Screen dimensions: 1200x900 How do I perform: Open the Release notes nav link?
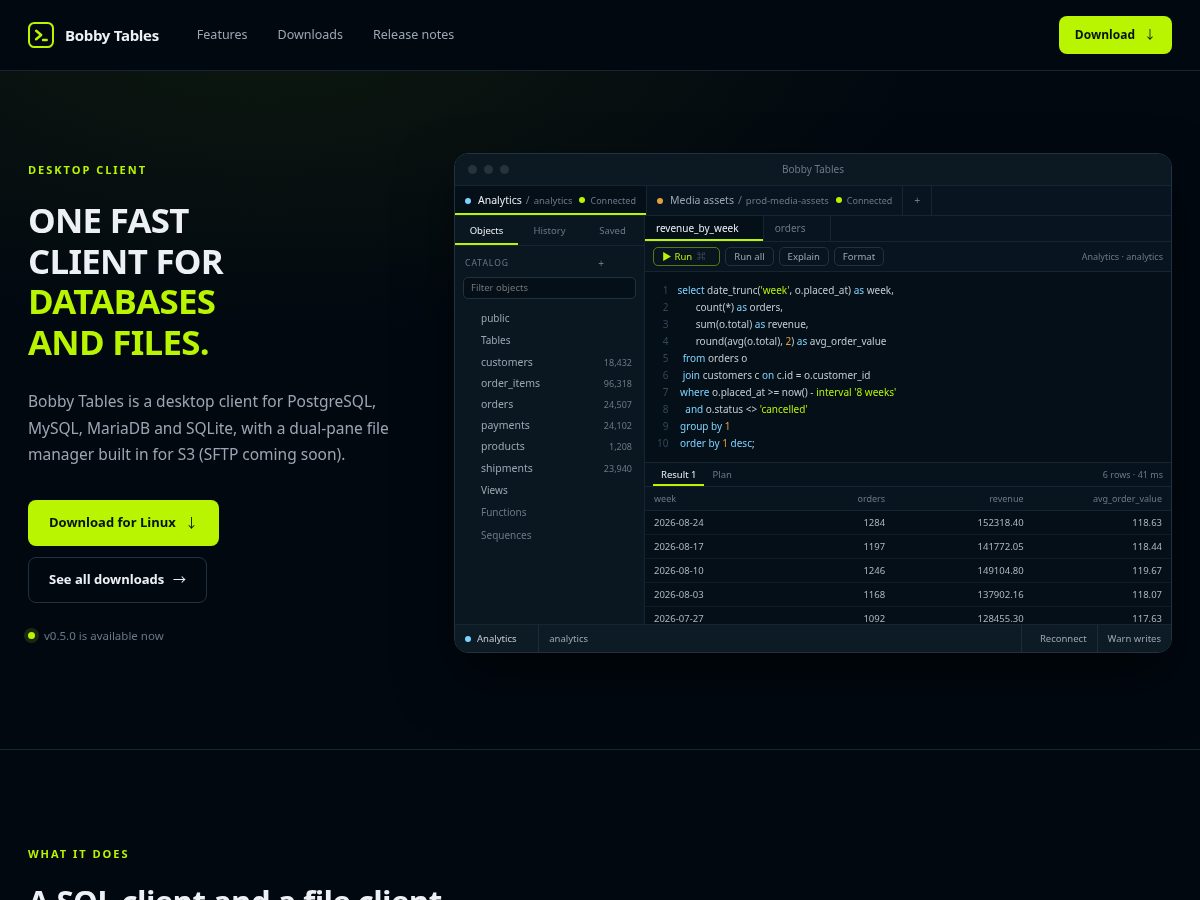pyautogui.click(x=413, y=34)
